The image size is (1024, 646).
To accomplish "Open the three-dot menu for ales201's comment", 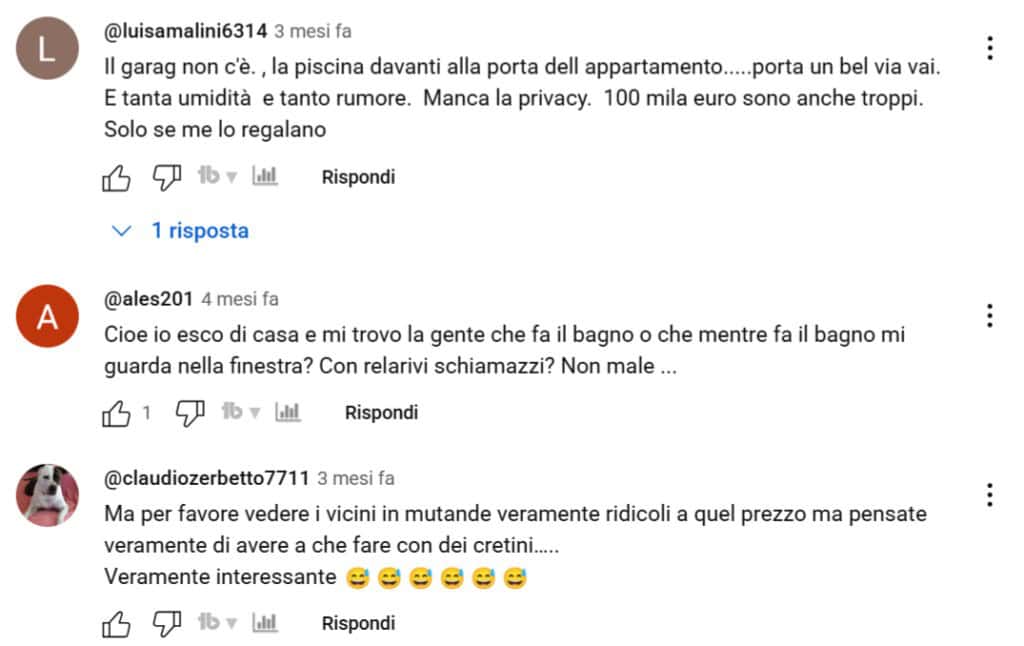I will click(990, 316).
